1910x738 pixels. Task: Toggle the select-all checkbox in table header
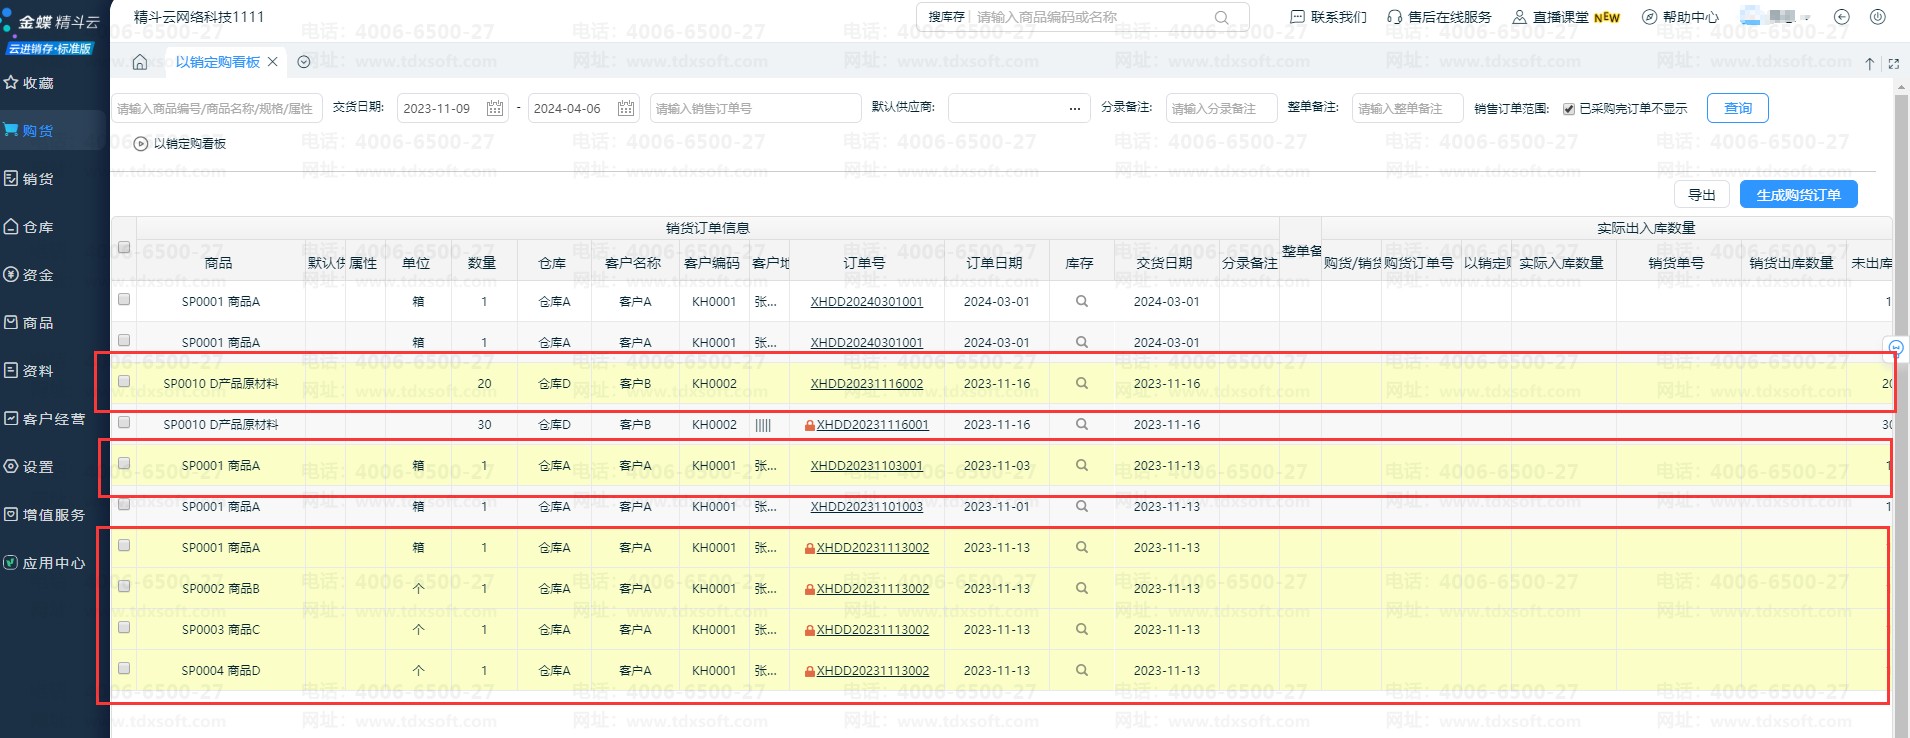(124, 247)
